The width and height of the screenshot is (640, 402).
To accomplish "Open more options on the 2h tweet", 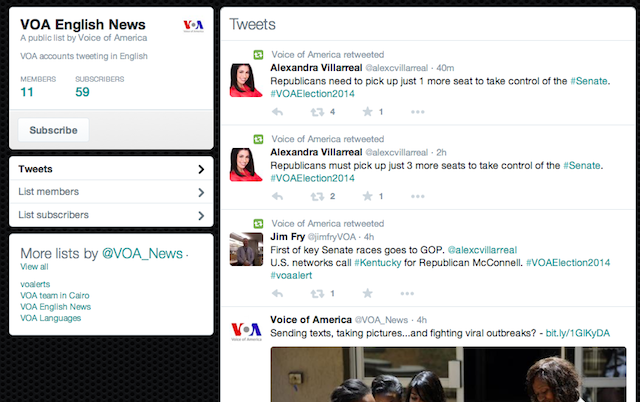I will click(418, 196).
